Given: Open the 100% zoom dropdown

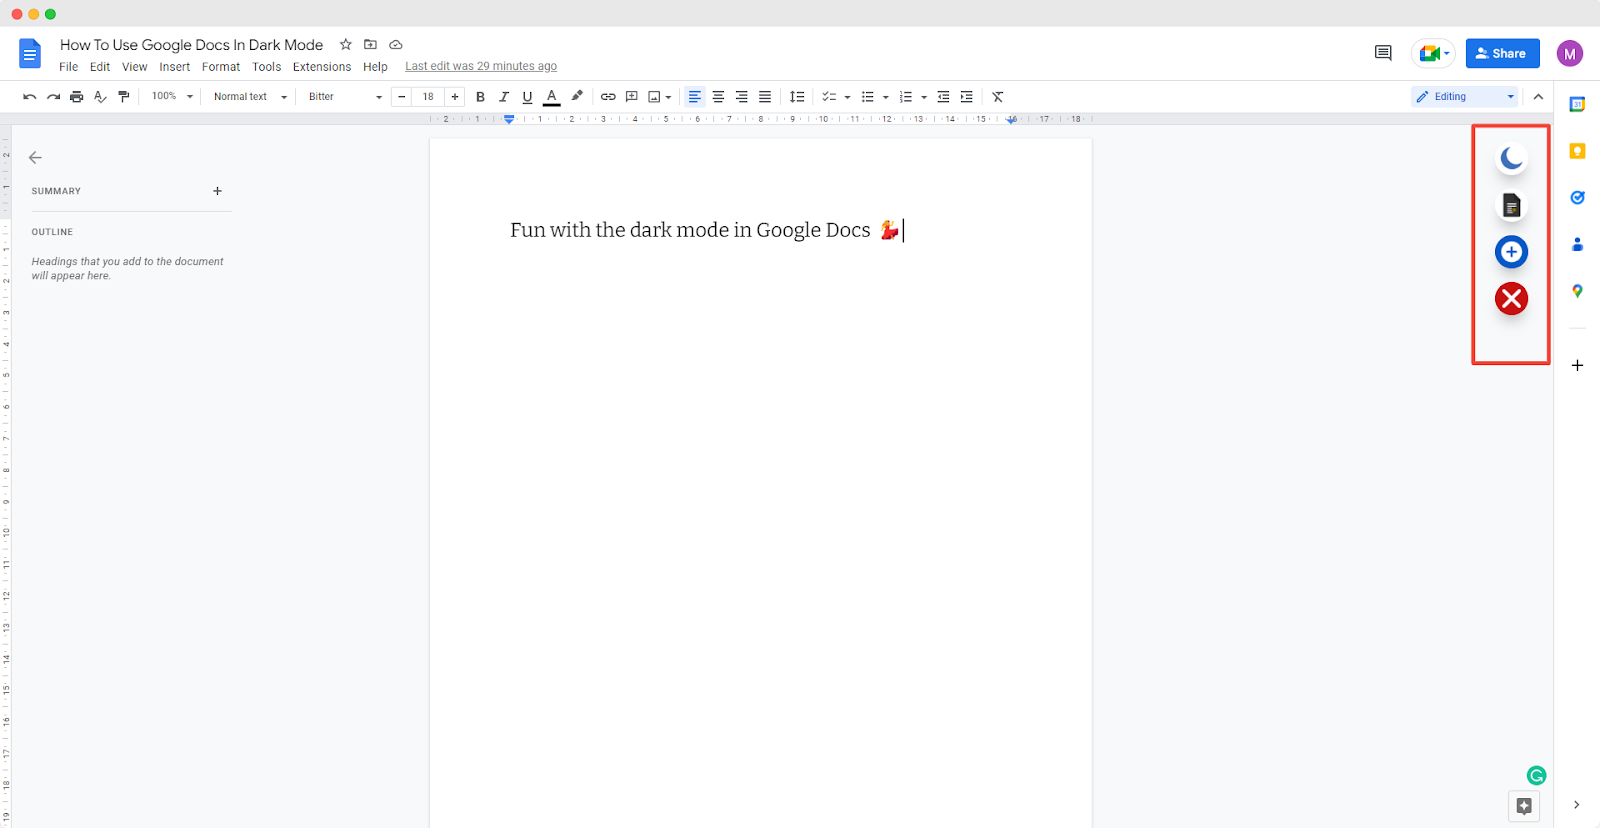Looking at the screenshot, I should point(172,97).
